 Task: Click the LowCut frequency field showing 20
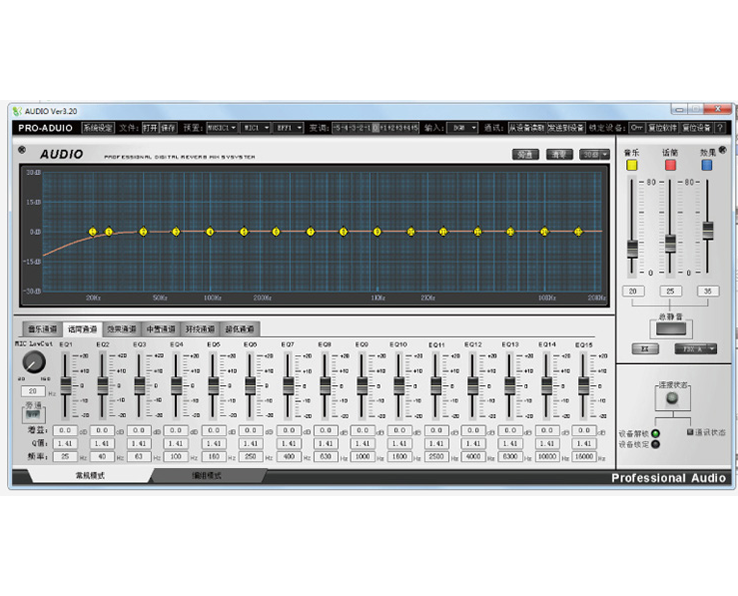[x=33, y=391]
